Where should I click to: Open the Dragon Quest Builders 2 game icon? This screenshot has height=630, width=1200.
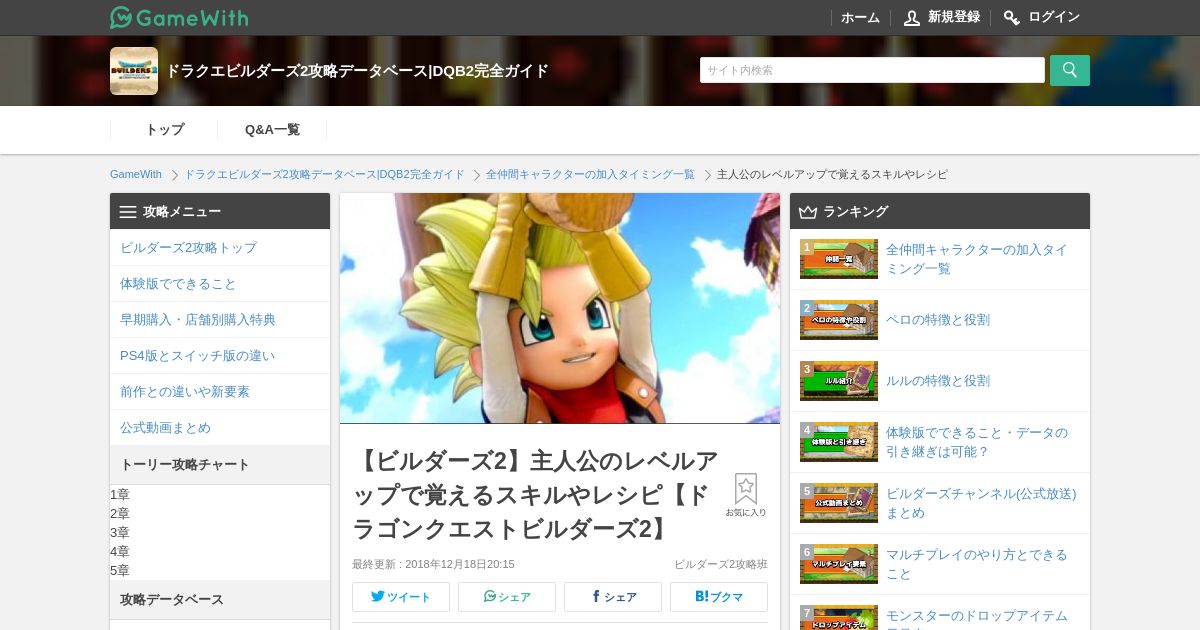(134, 71)
